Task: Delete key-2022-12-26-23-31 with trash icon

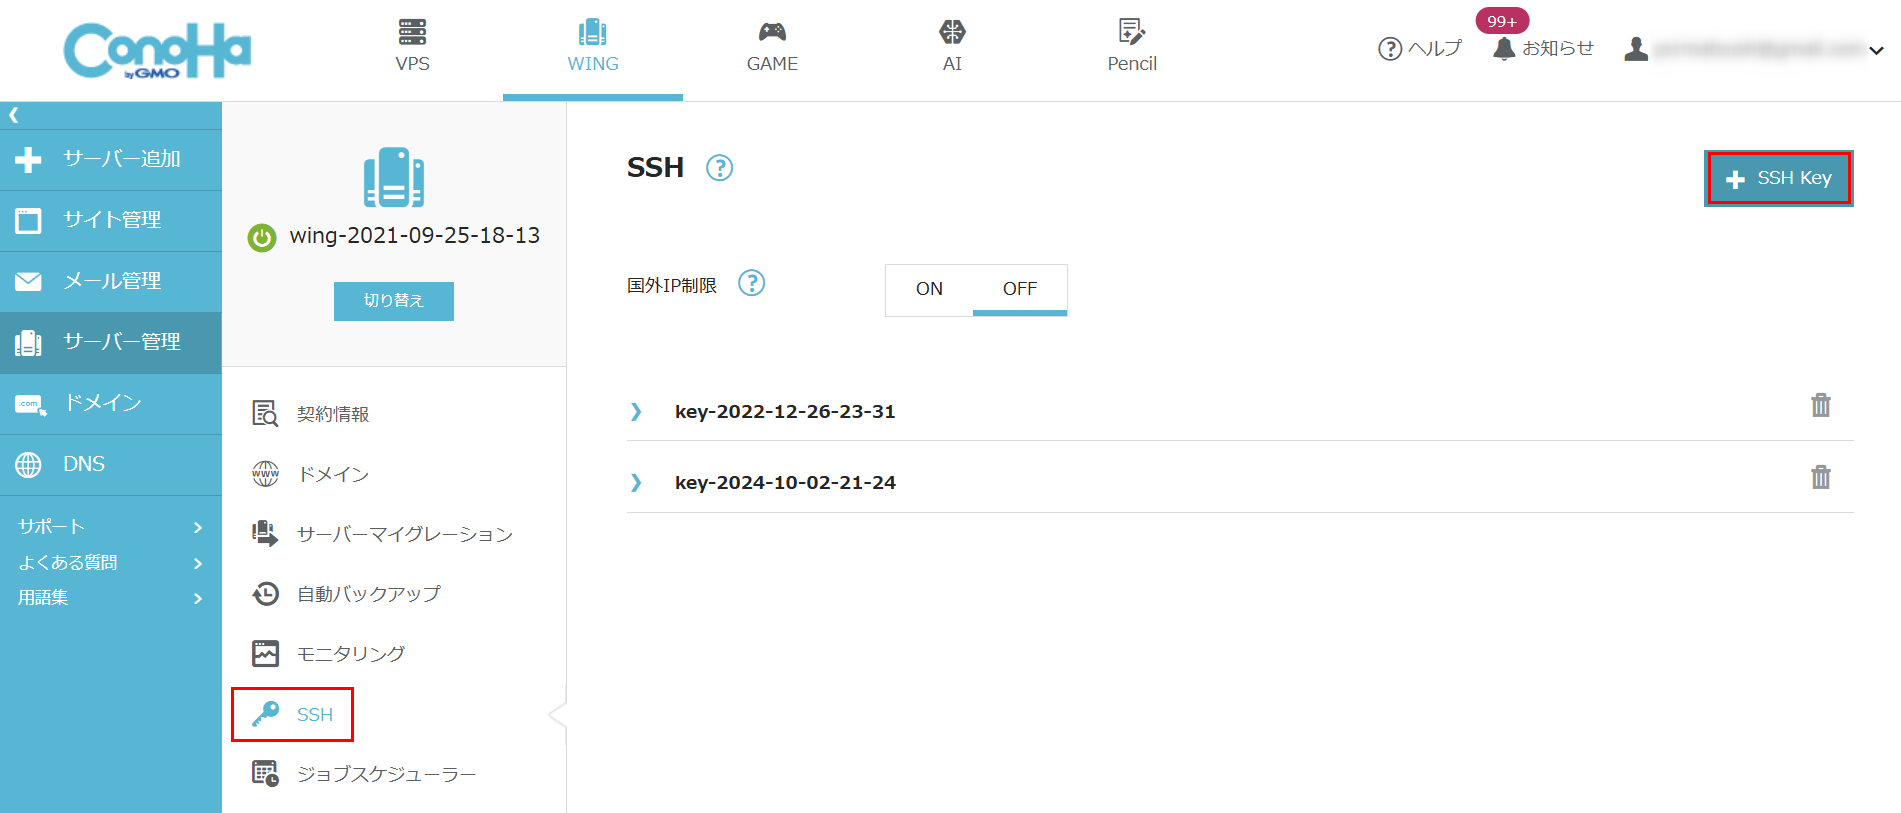Action: [x=1820, y=405]
